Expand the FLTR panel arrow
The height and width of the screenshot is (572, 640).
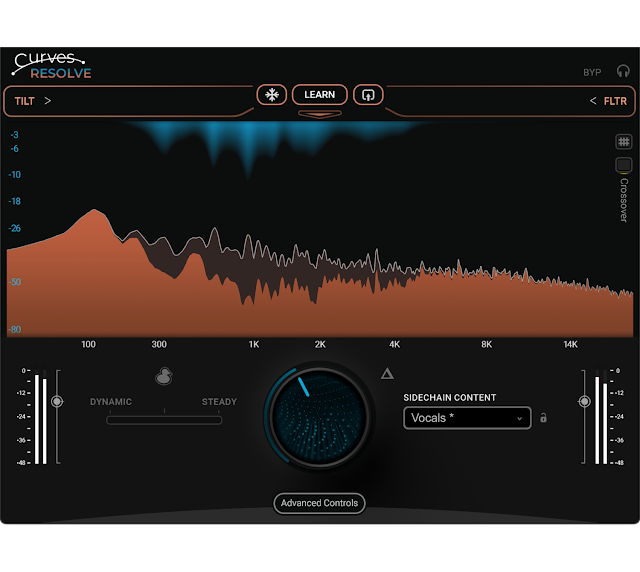point(593,101)
